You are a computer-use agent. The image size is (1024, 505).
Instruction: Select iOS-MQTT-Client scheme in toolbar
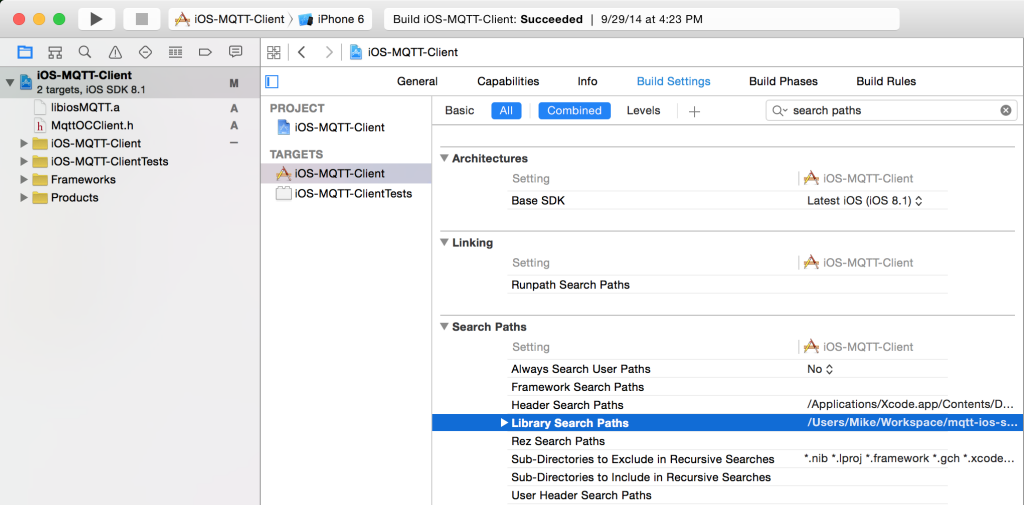pyautogui.click(x=230, y=19)
